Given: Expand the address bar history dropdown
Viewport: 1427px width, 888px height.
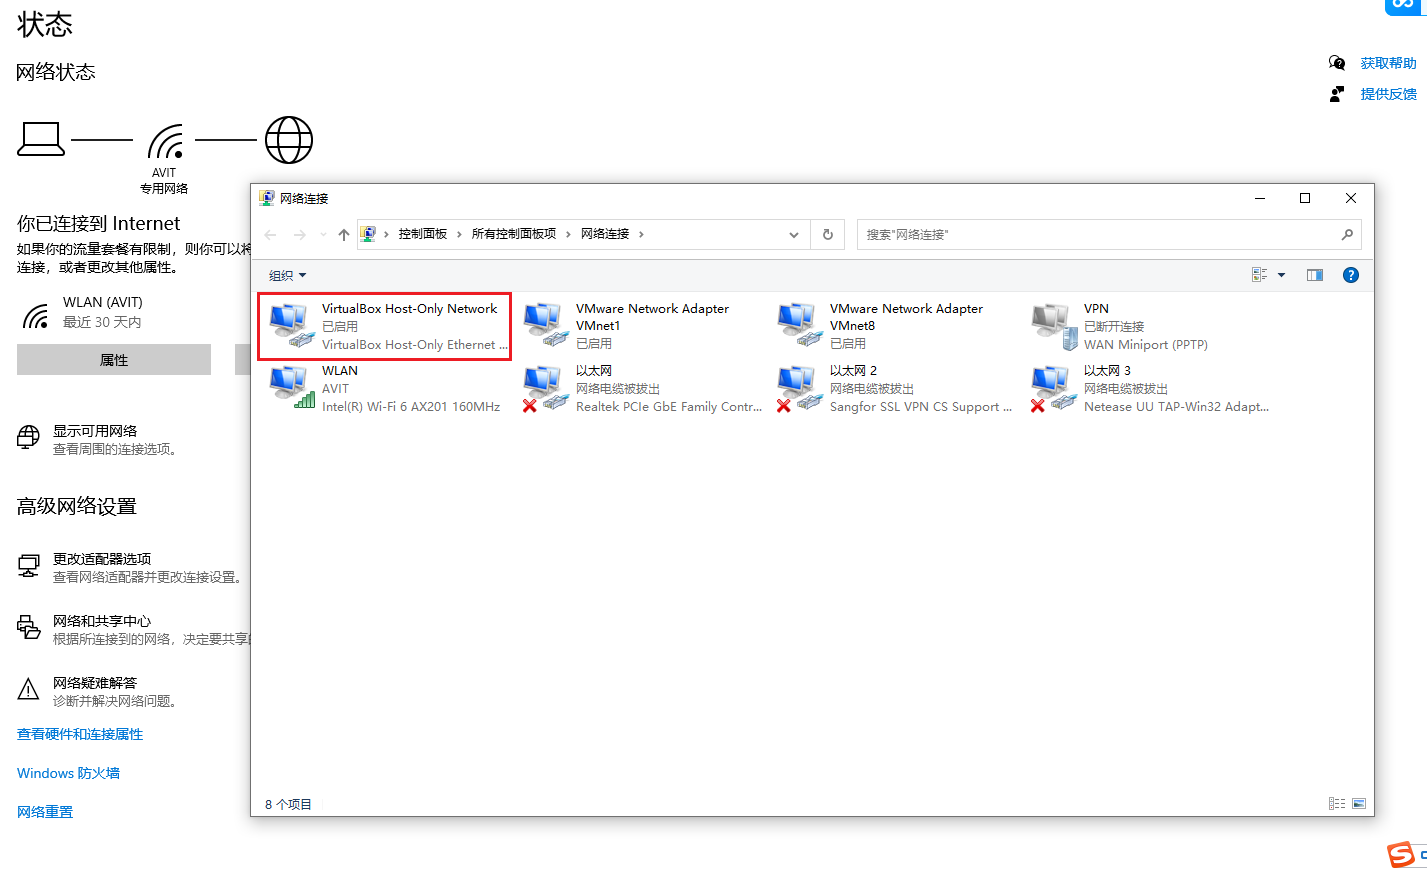Looking at the screenshot, I should (794, 234).
